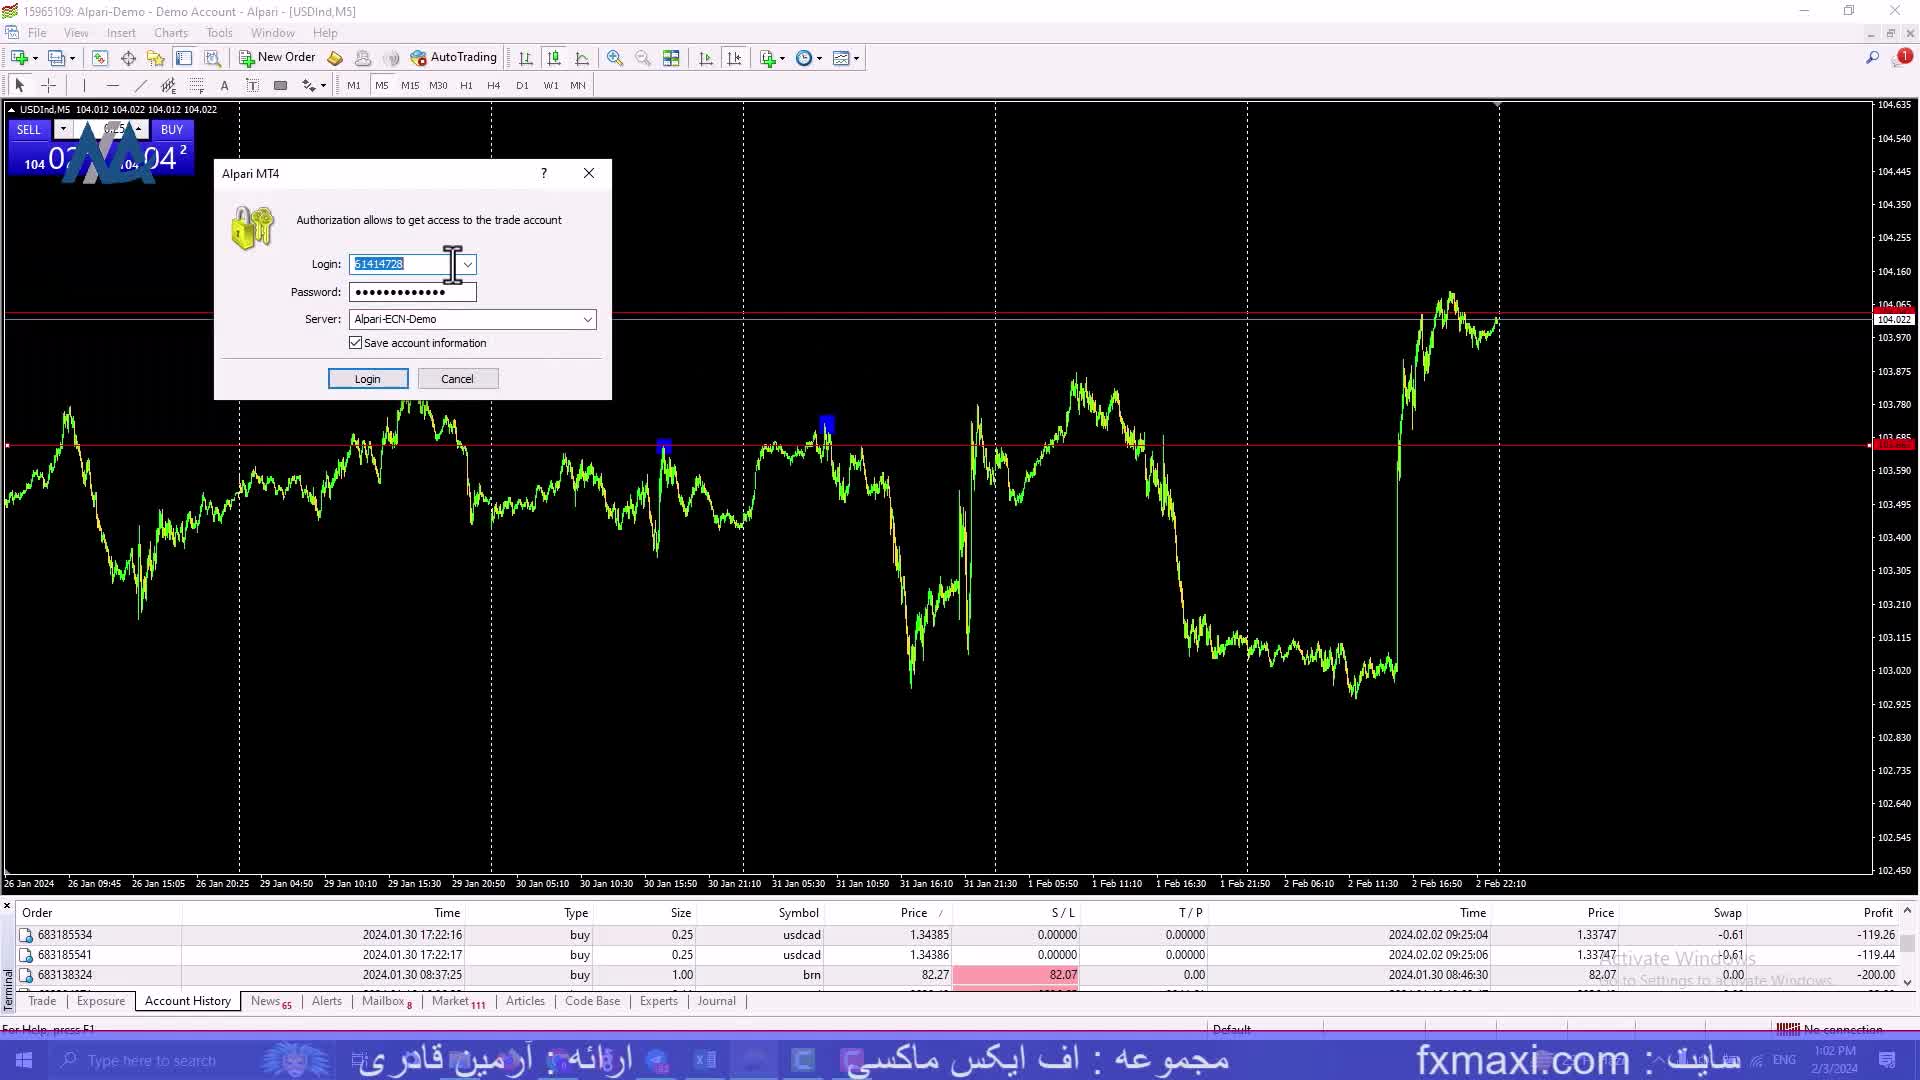The height and width of the screenshot is (1080, 1920).
Task: Switch chart to candlesticks mode
Action: pos(554,58)
